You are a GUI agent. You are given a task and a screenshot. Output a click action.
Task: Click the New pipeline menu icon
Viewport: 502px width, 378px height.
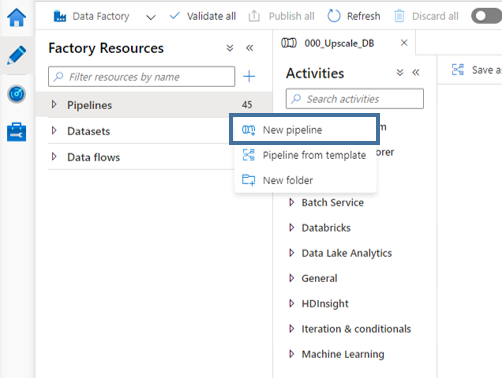point(248,130)
